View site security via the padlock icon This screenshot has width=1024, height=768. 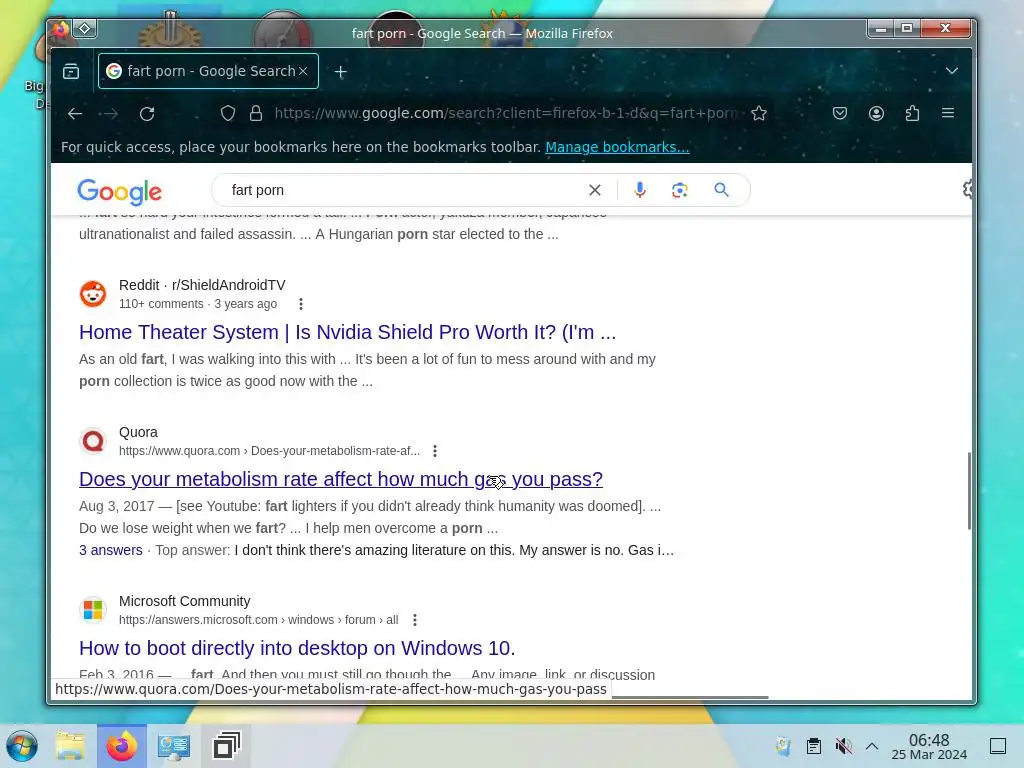coord(256,114)
